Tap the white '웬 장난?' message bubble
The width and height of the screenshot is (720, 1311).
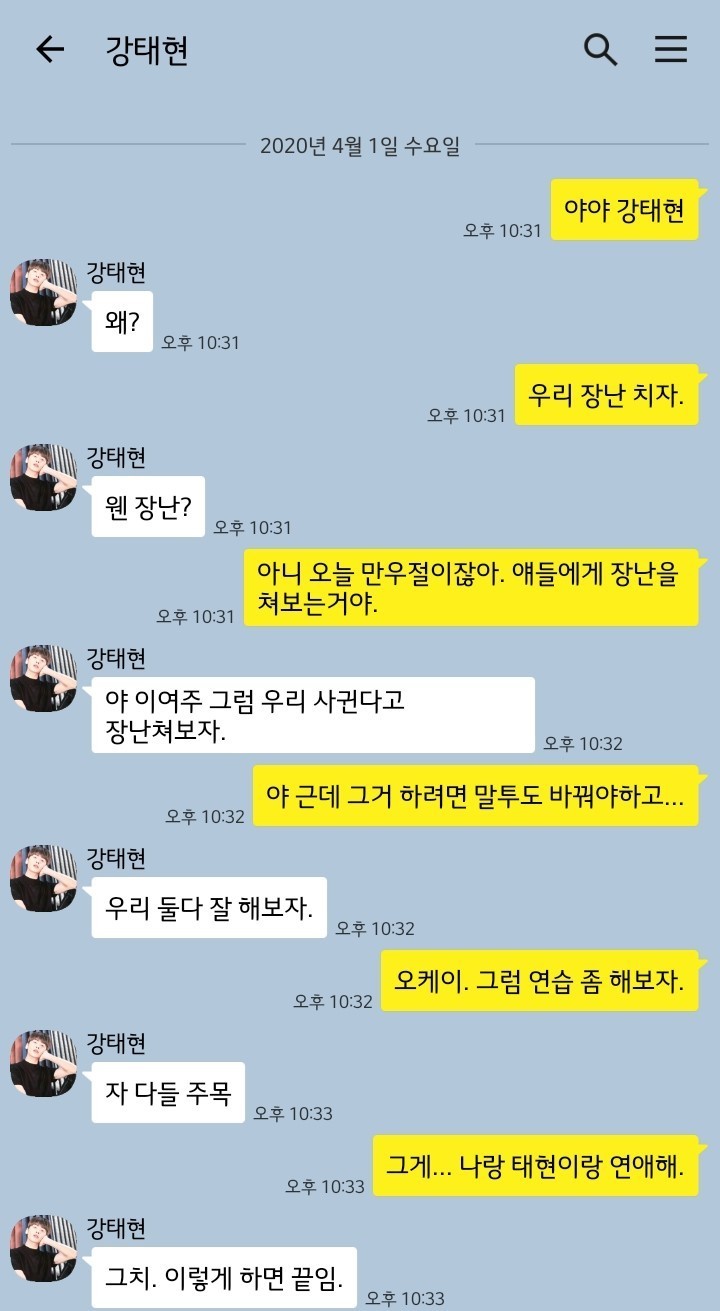coord(148,506)
